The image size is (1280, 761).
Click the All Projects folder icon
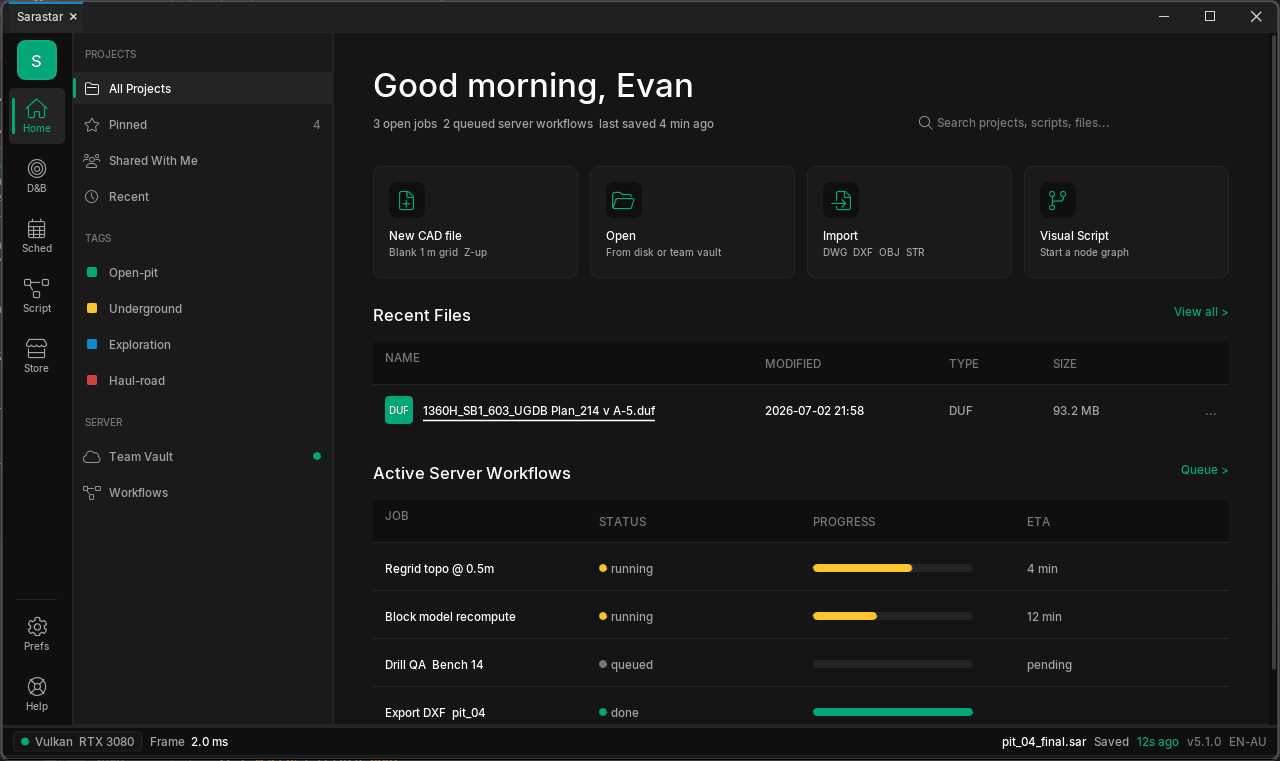[92, 89]
